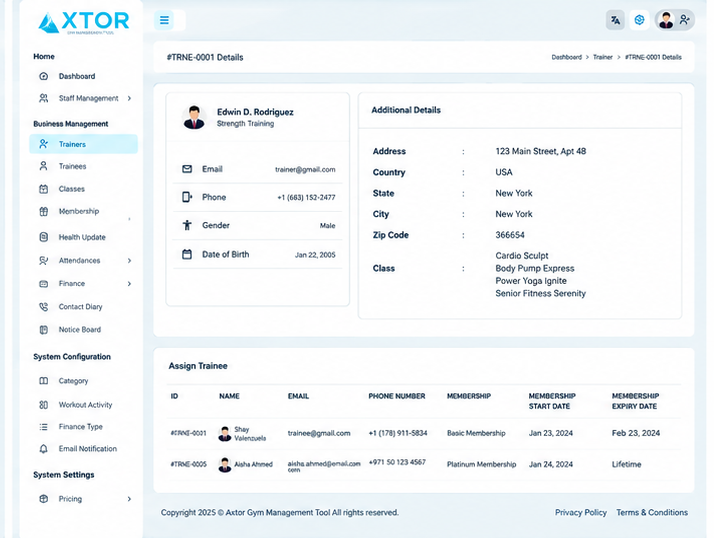
Task: Click the PHONE NUMBER column header
Action: (397, 396)
